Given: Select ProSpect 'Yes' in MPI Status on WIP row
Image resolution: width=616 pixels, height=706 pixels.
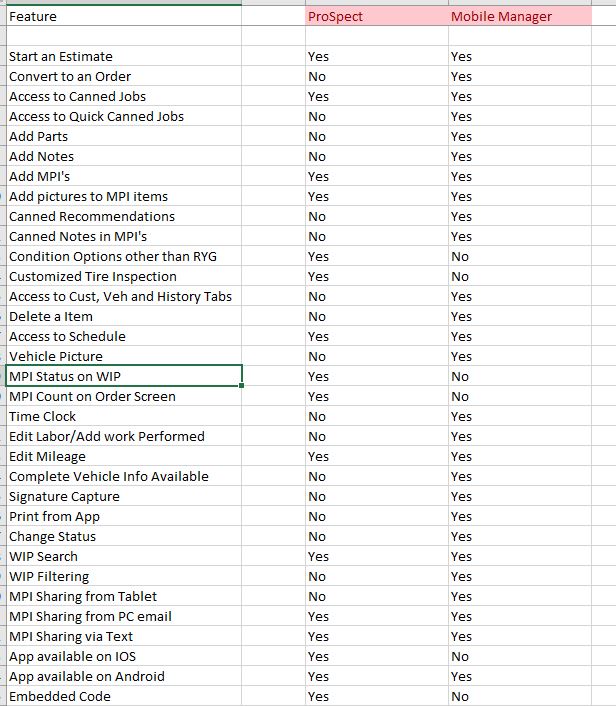Looking at the screenshot, I should pos(377,376).
